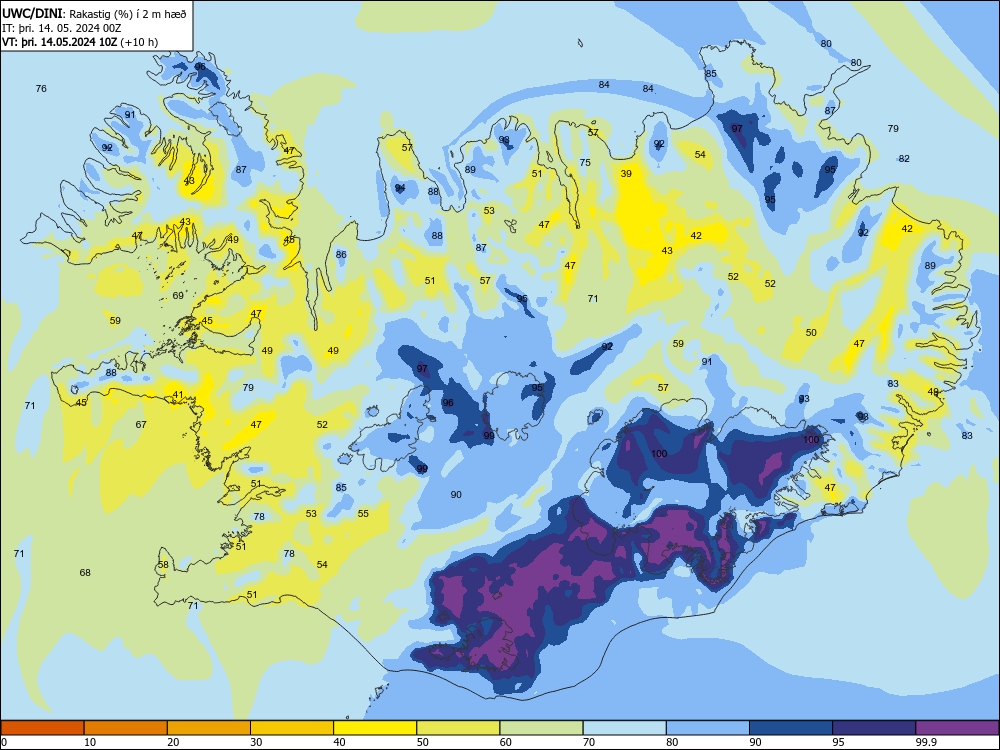Click the humidity value '75' on the map
This screenshot has width=1000, height=750.
point(585,163)
